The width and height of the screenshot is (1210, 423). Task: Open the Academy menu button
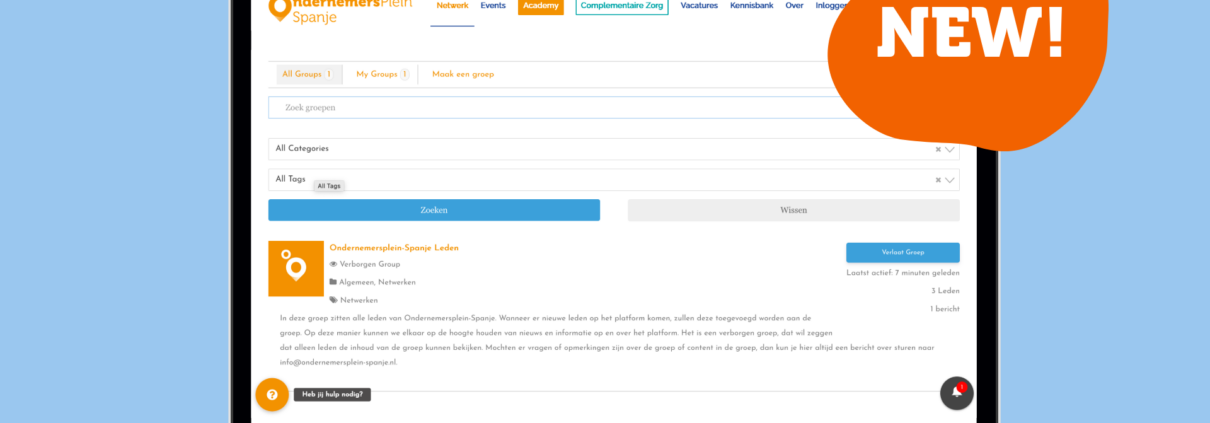pyautogui.click(x=541, y=6)
